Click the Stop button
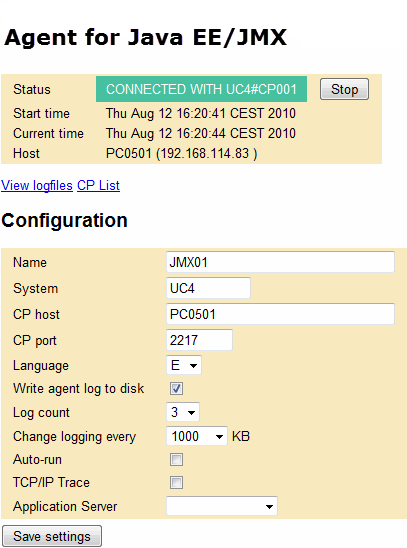407x548 pixels. coord(344,89)
